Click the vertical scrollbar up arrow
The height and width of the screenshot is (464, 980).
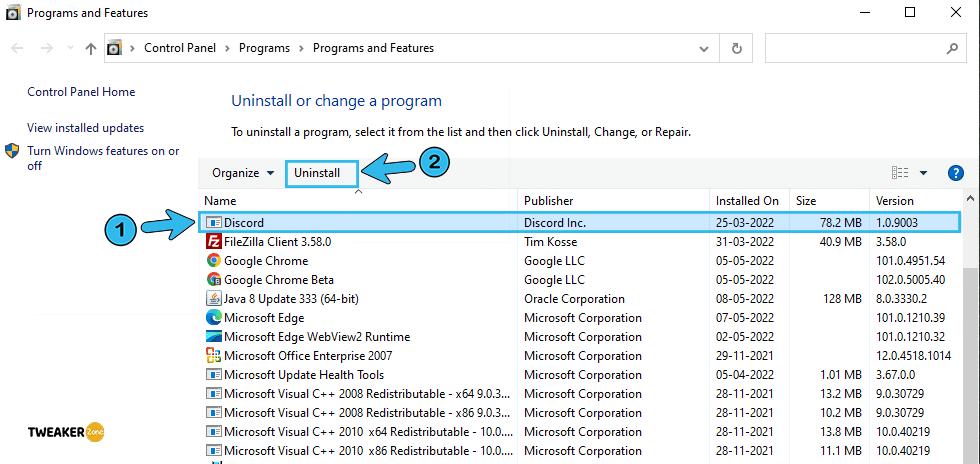coord(969,199)
